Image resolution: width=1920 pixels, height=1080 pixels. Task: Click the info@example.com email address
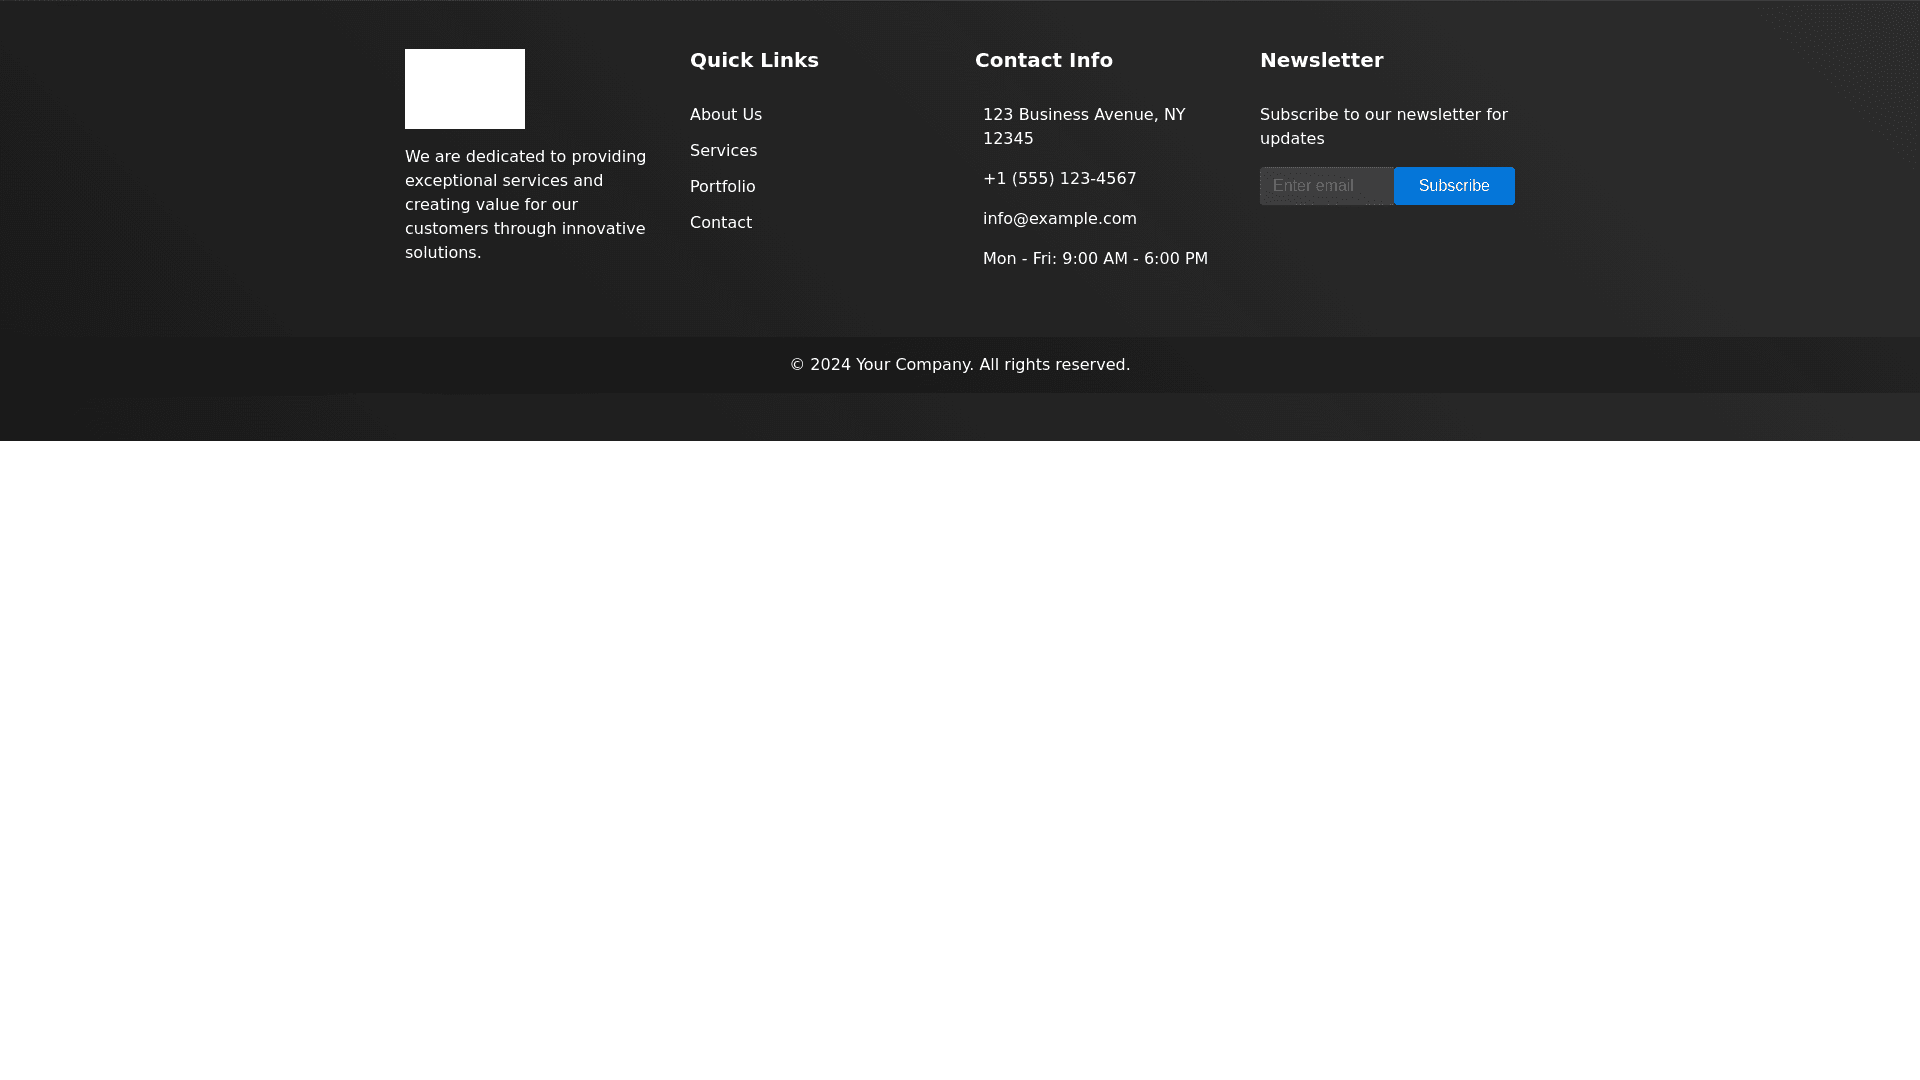[1059, 219]
